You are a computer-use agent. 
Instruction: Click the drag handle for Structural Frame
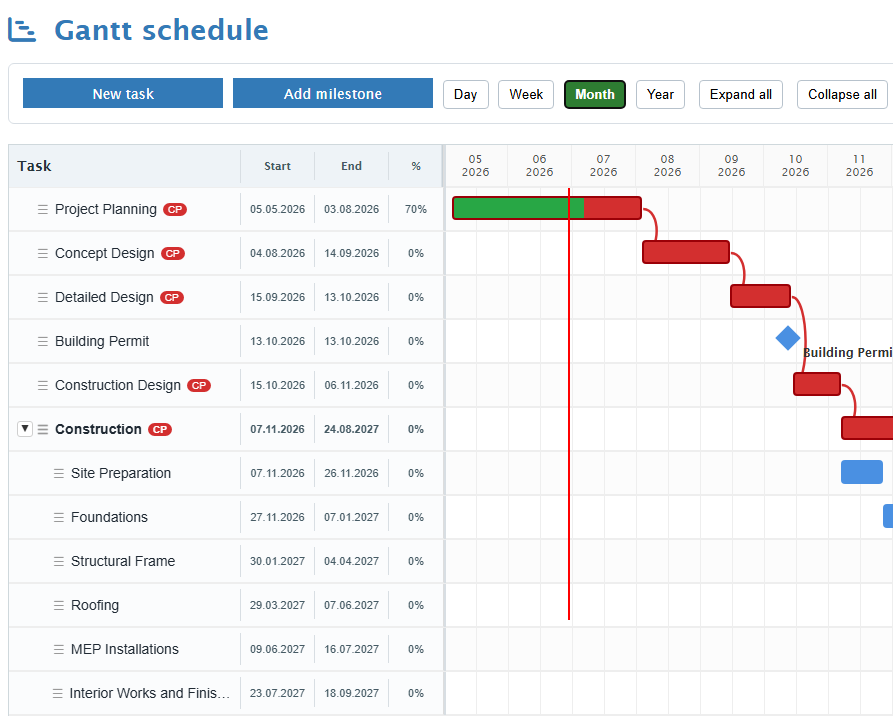click(59, 562)
